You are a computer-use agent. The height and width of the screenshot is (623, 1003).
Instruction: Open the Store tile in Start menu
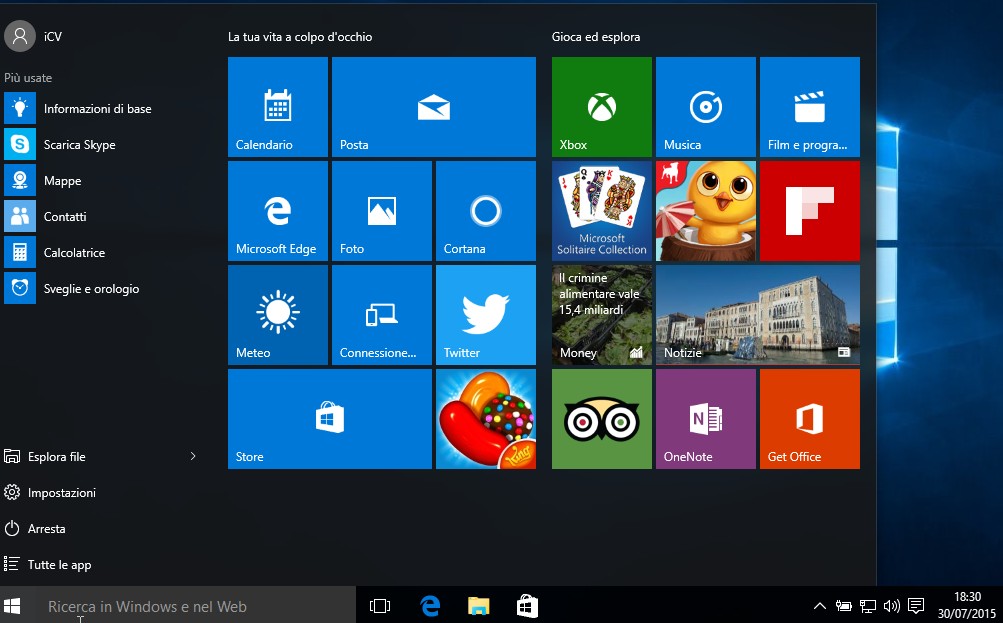[330, 419]
